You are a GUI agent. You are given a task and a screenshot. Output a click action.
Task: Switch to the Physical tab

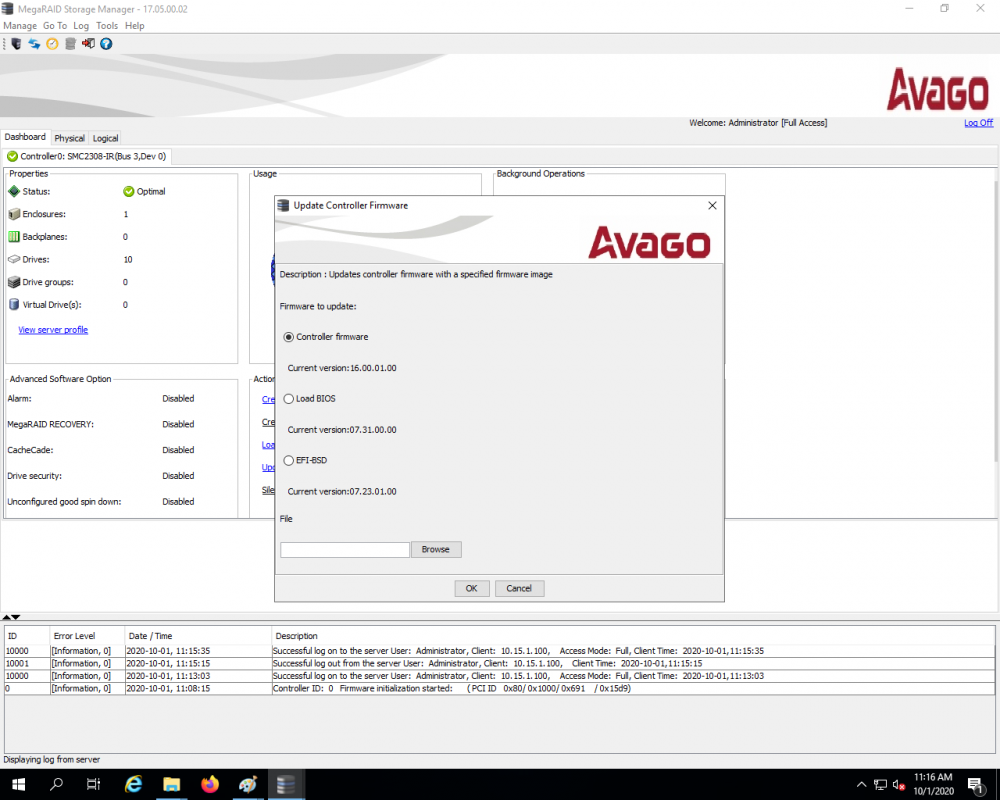click(69, 138)
